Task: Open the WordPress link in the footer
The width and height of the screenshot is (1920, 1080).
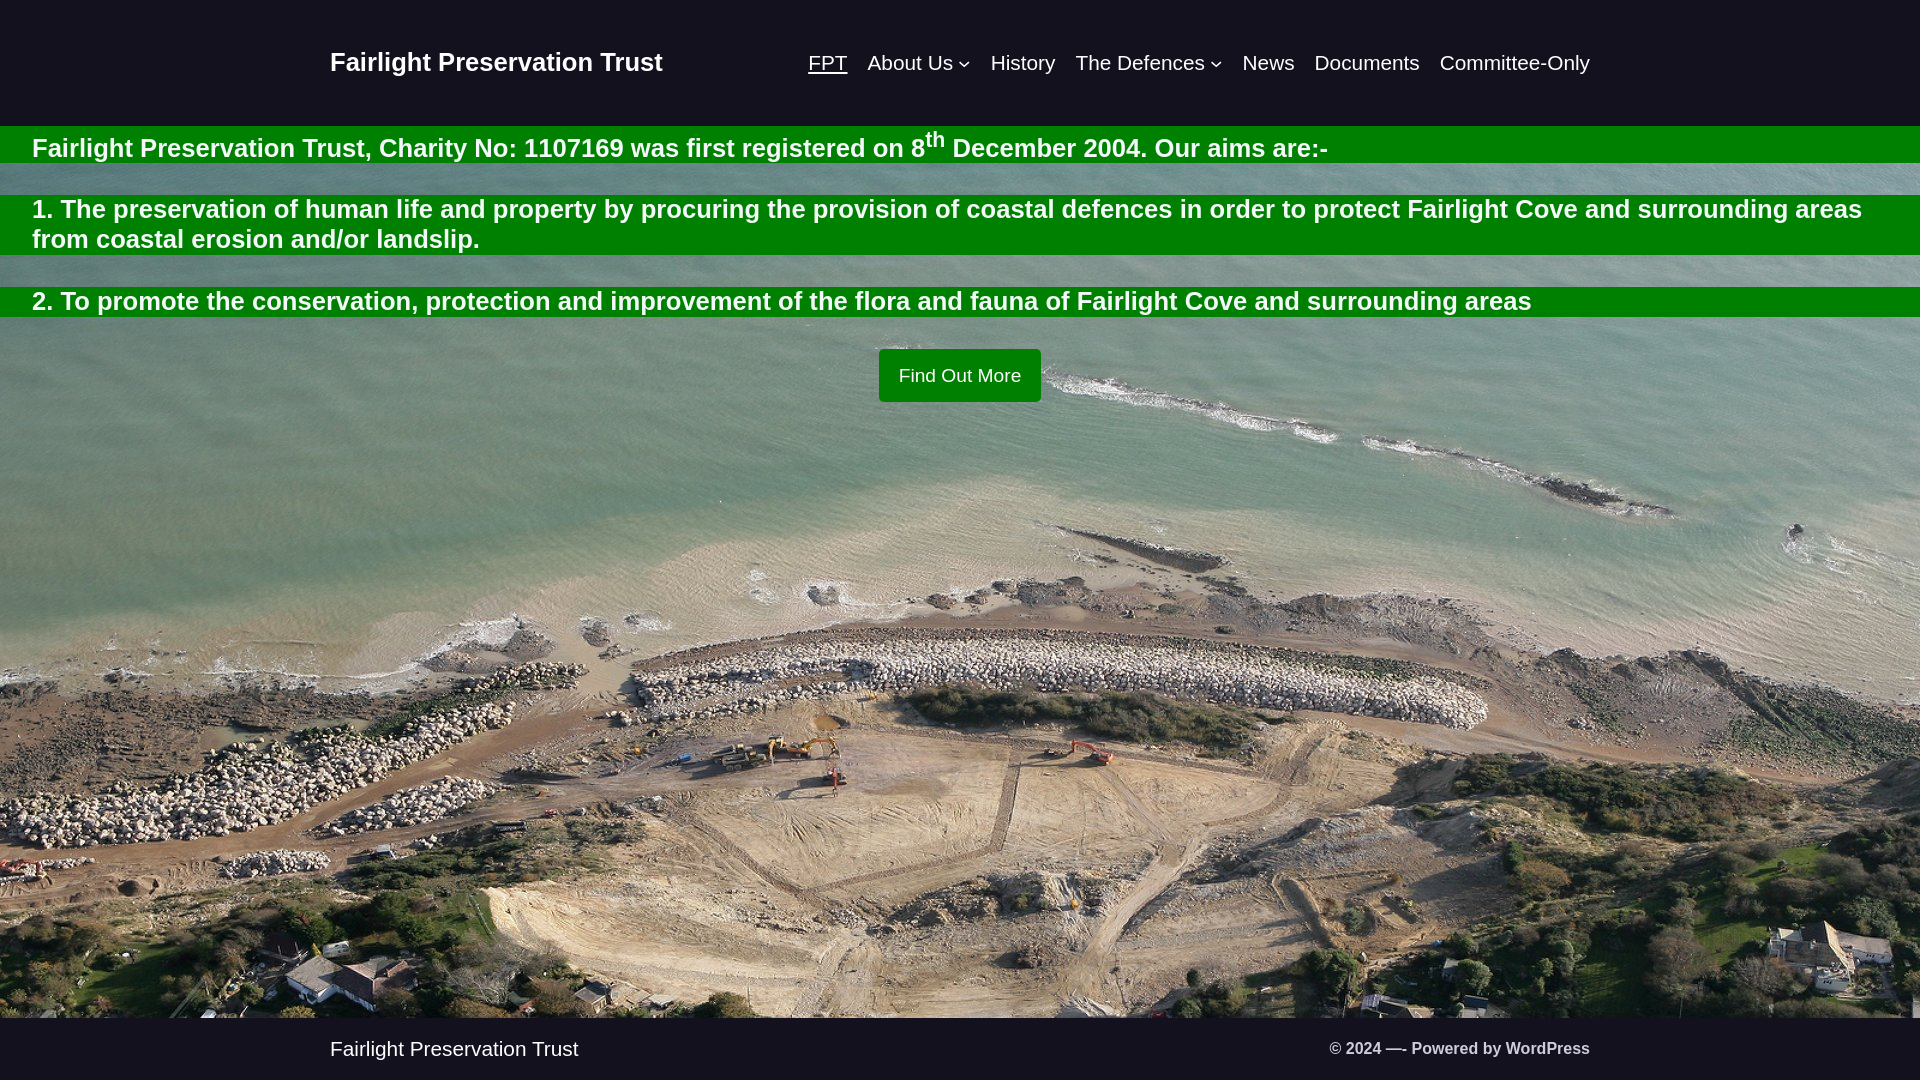Action: [1547, 1048]
